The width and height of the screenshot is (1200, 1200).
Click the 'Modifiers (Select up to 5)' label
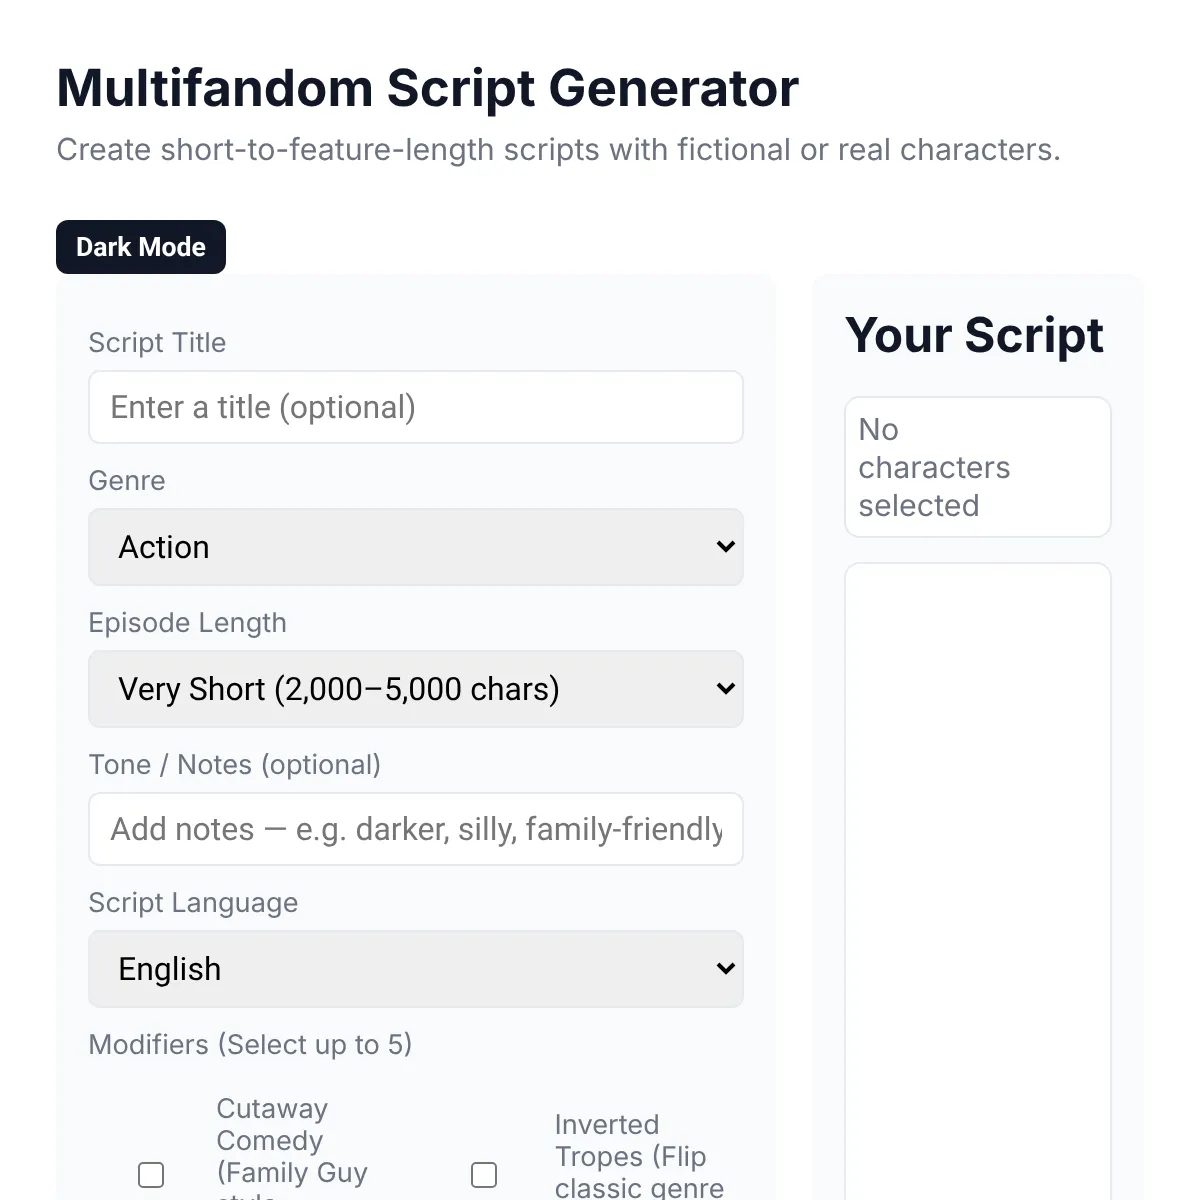[x=250, y=1045]
